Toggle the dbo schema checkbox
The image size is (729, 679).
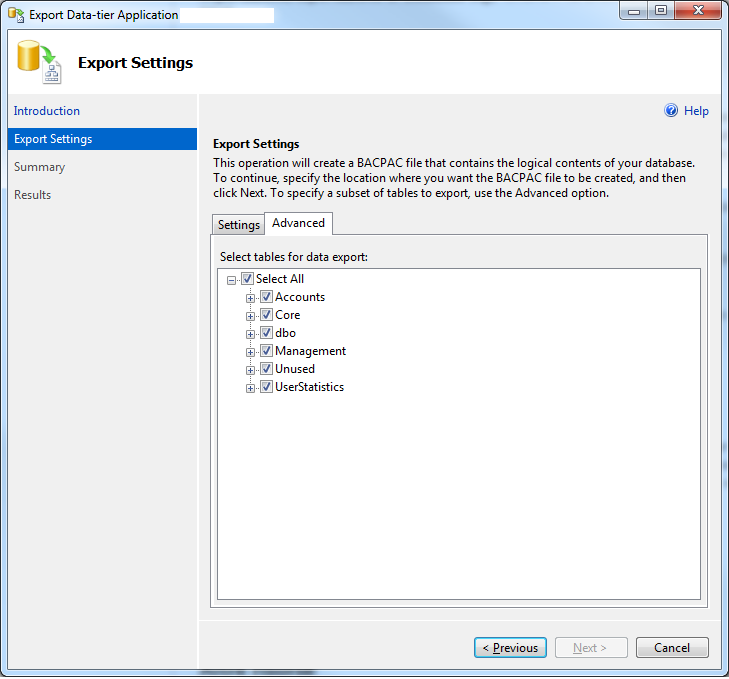[266, 333]
